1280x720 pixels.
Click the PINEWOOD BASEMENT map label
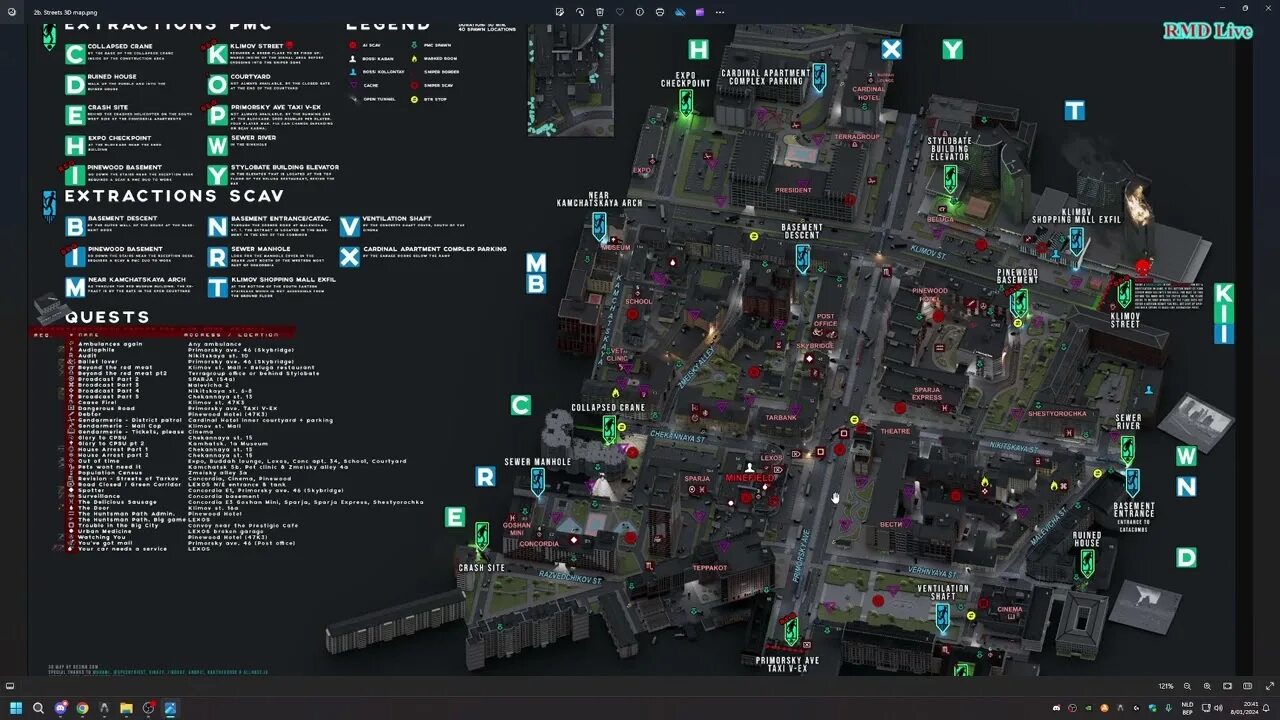[1017, 275]
